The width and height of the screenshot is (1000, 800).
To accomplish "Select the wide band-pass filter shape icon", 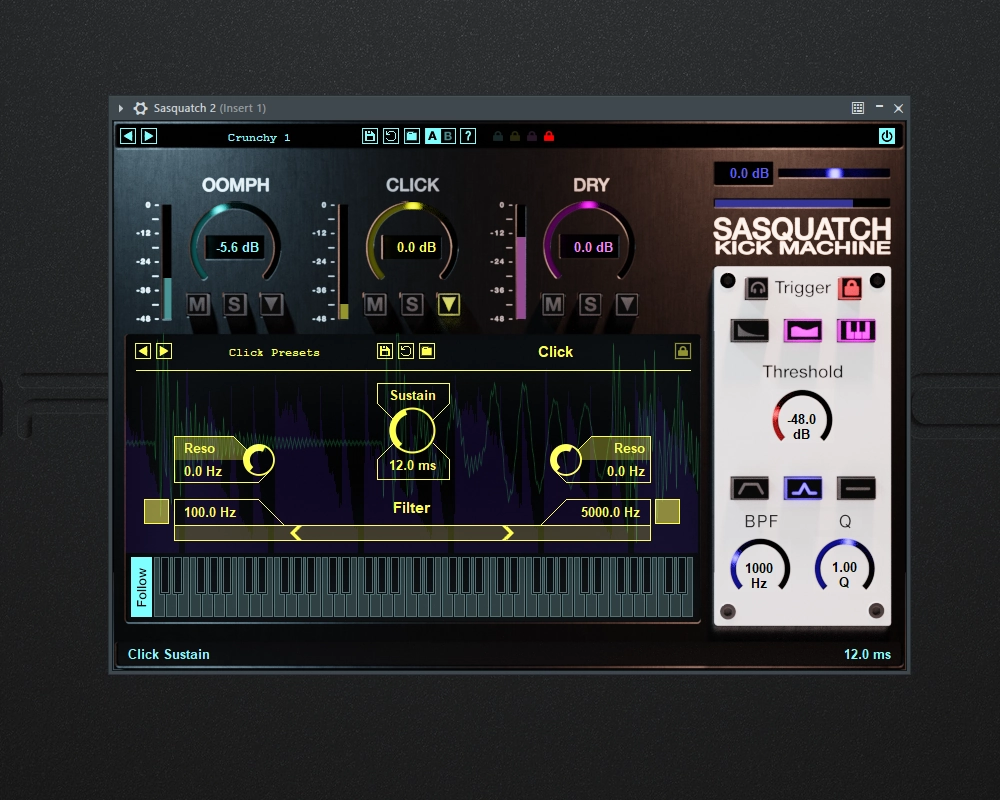I will tap(749, 489).
